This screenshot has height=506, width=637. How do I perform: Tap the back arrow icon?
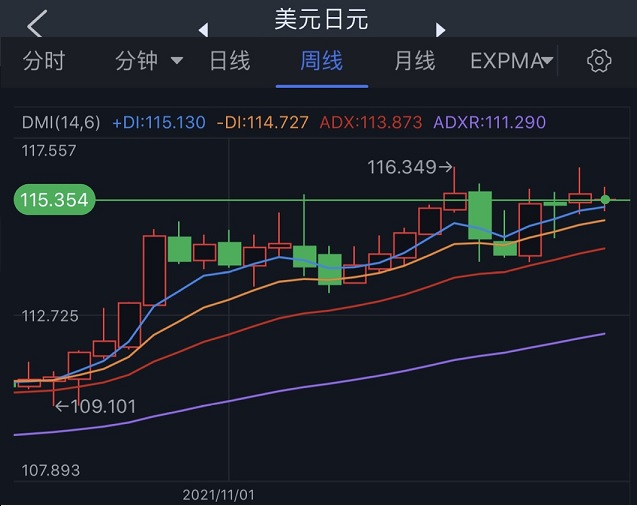click(x=37, y=23)
